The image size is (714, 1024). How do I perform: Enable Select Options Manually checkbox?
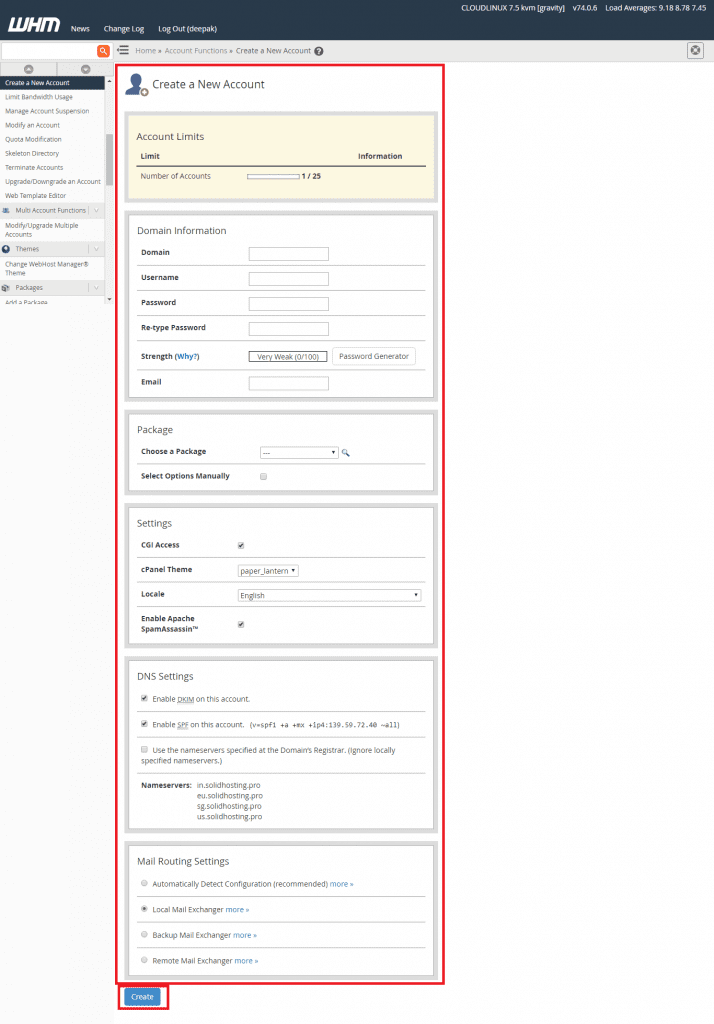click(263, 477)
